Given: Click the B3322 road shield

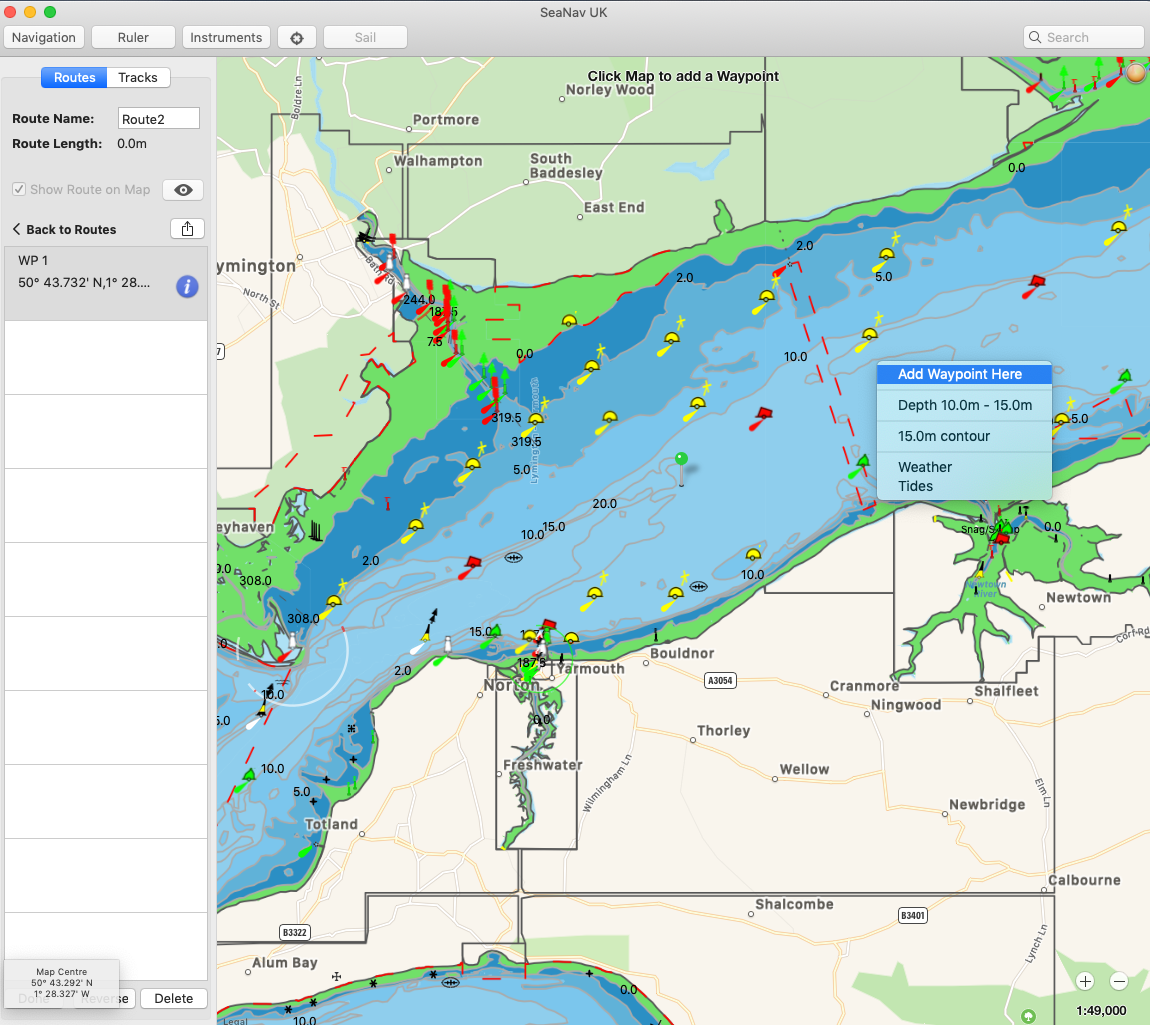Looking at the screenshot, I should point(295,933).
